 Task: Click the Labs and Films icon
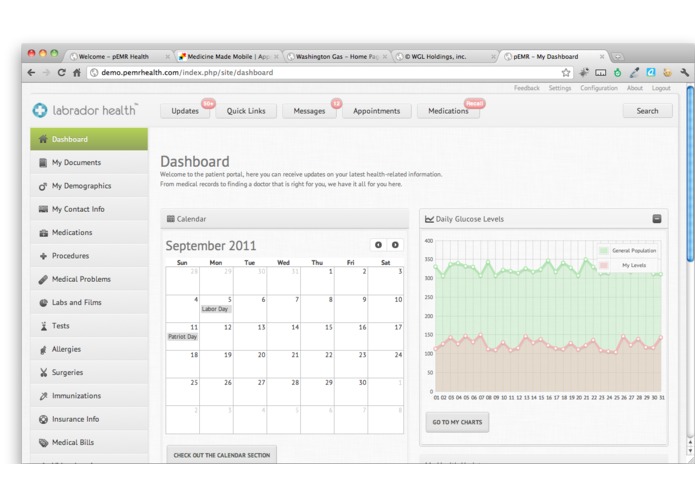click(x=43, y=303)
